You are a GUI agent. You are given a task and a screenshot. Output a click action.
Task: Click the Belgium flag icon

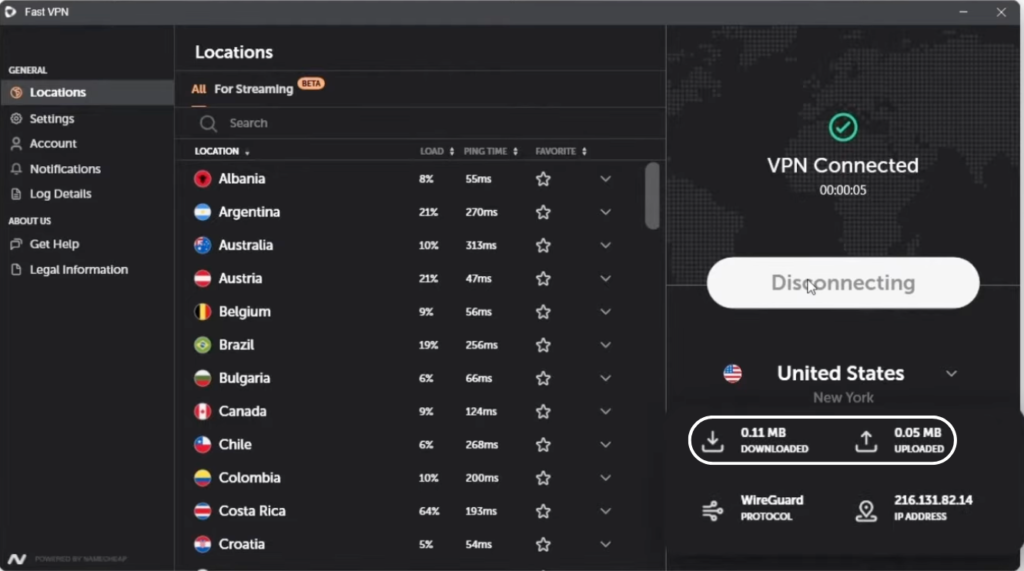[202, 312]
